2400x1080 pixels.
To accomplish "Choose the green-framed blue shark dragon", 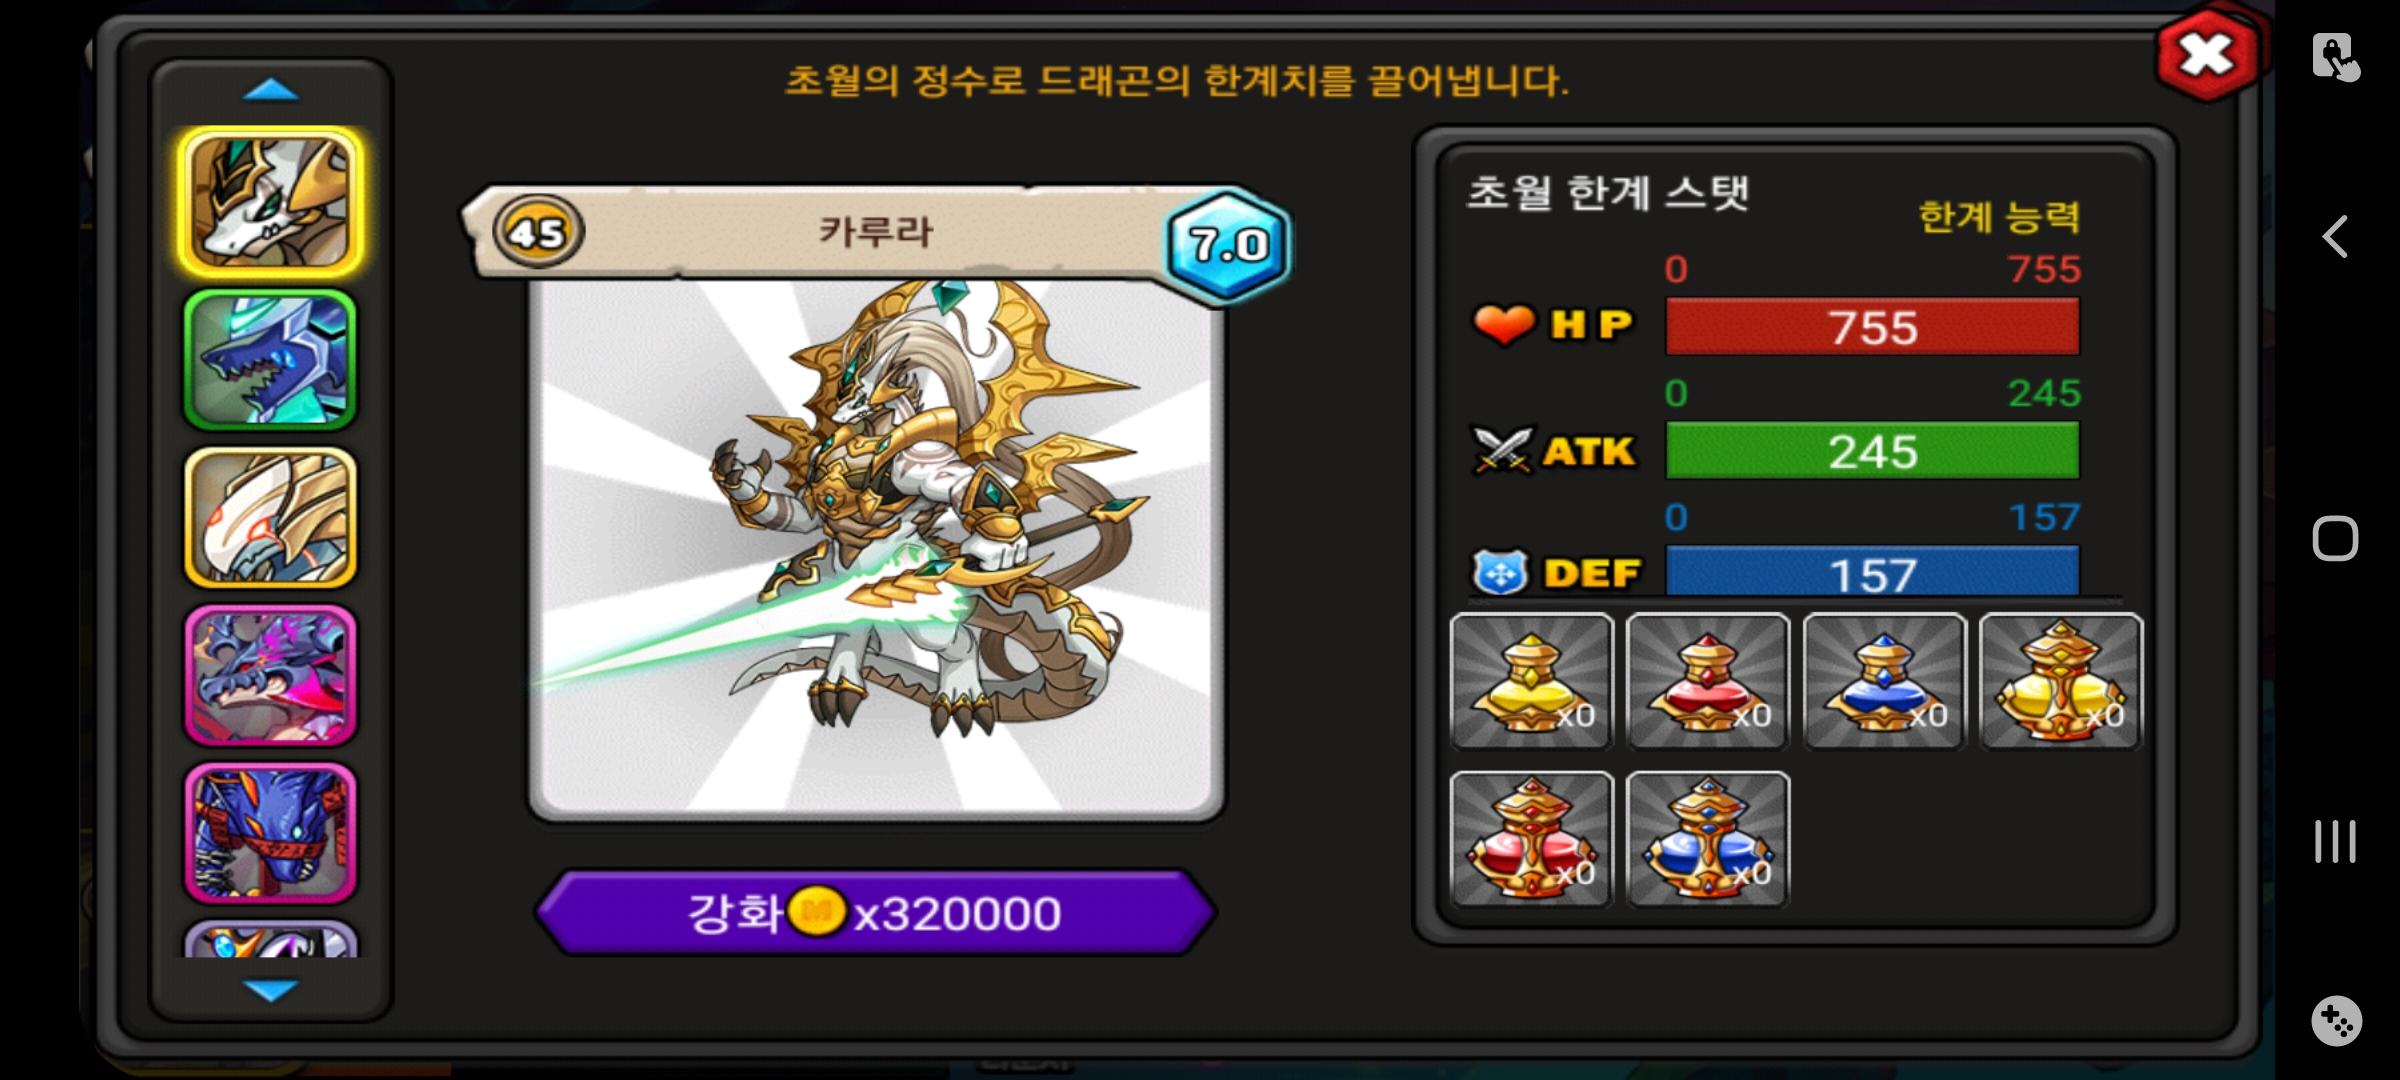I will 270,360.
